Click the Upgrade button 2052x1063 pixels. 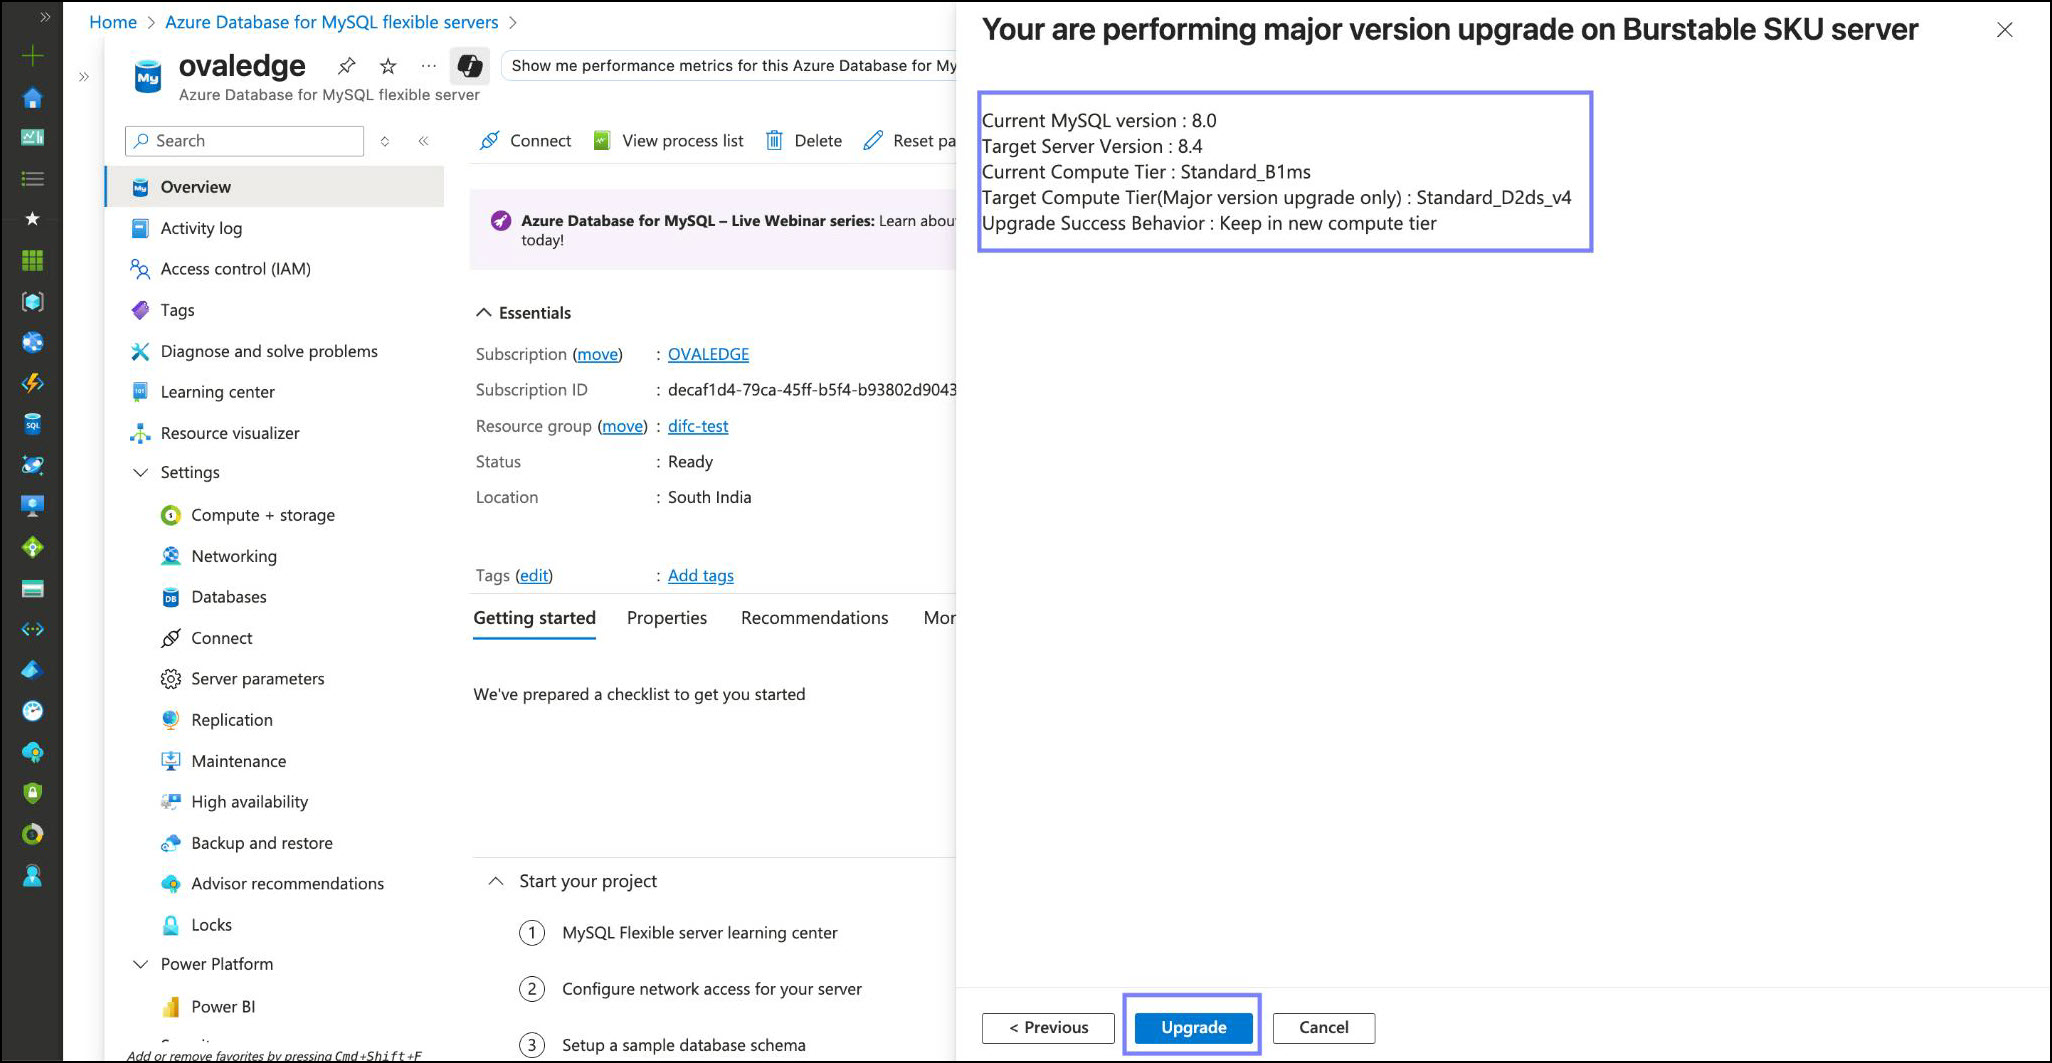[x=1193, y=1027]
